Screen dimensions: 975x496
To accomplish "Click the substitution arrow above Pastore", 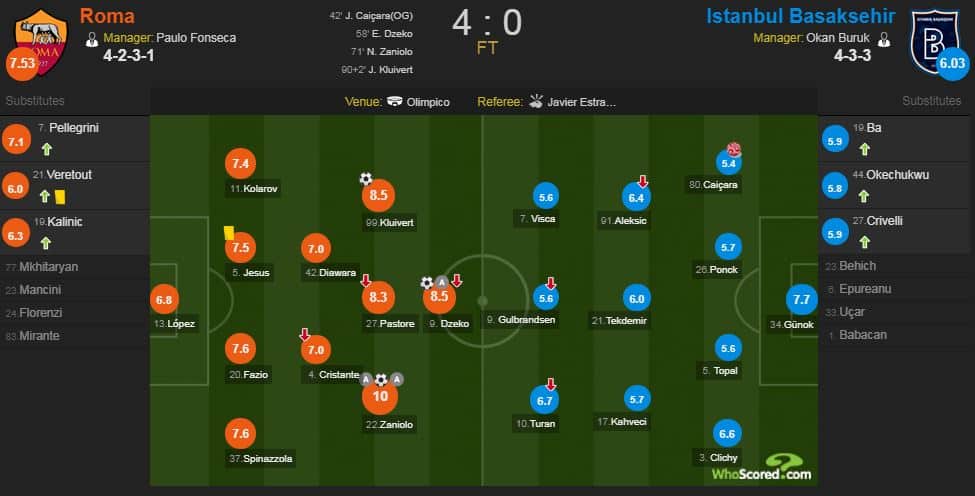I will click(x=366, y=280).
